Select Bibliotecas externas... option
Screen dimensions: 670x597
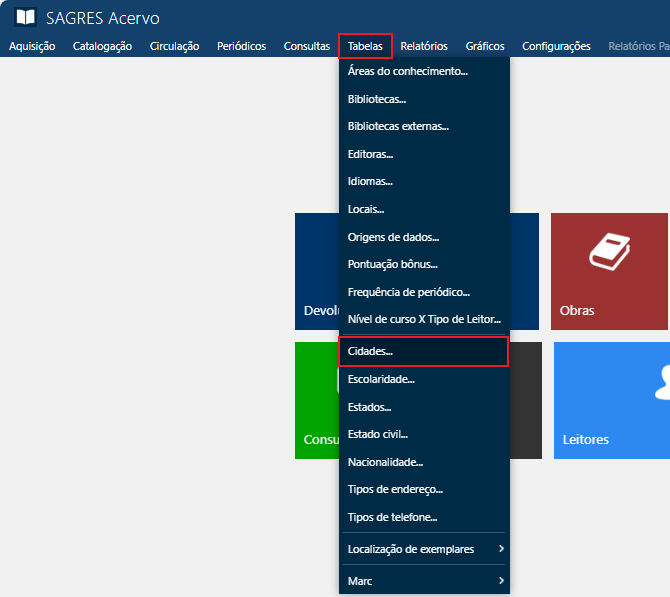[x=398, y=127]
